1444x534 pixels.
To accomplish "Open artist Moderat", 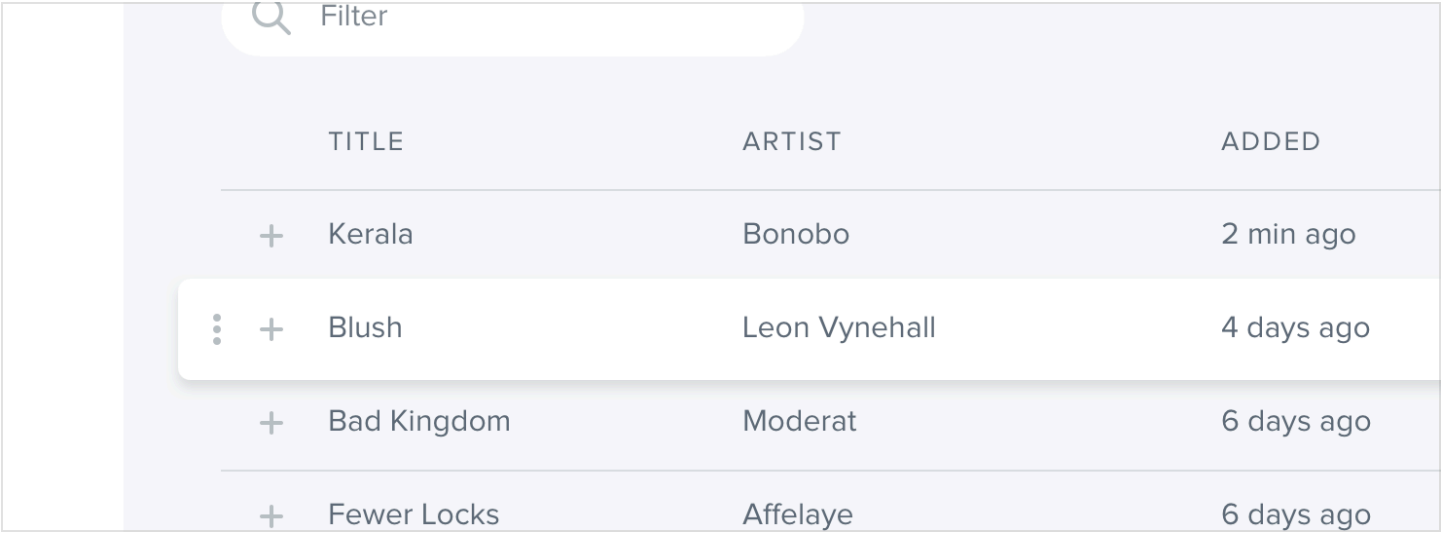I will (x=799, y=422).
